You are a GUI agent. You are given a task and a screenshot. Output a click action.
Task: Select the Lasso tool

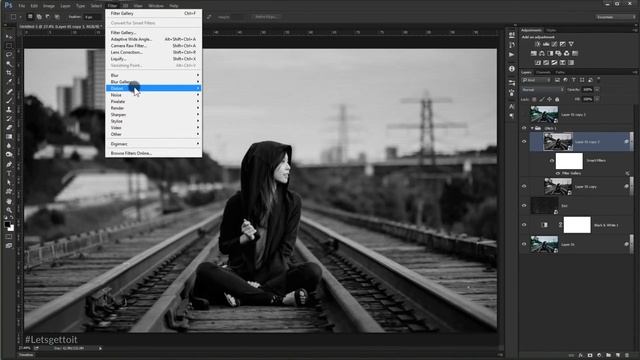(x=9, y=55)
